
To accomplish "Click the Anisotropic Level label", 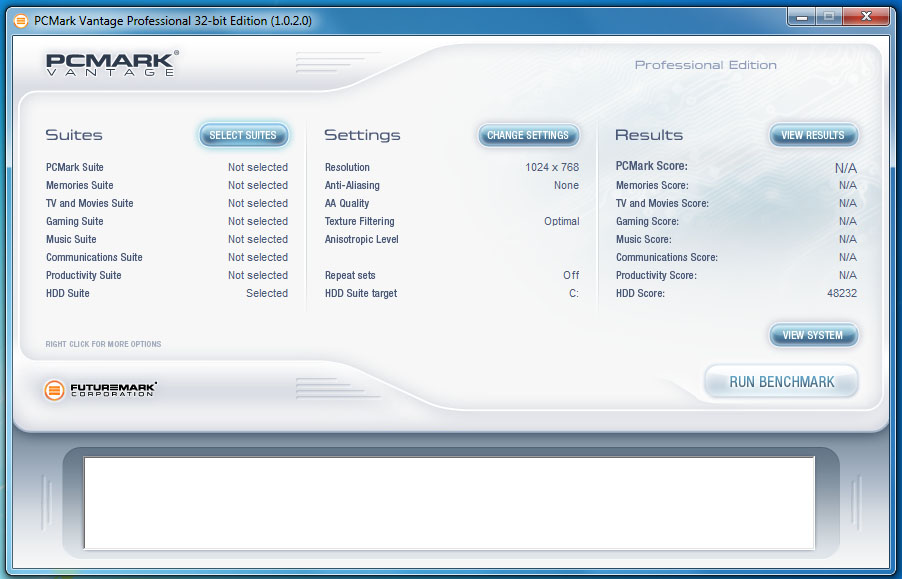I will pos(362,239).
